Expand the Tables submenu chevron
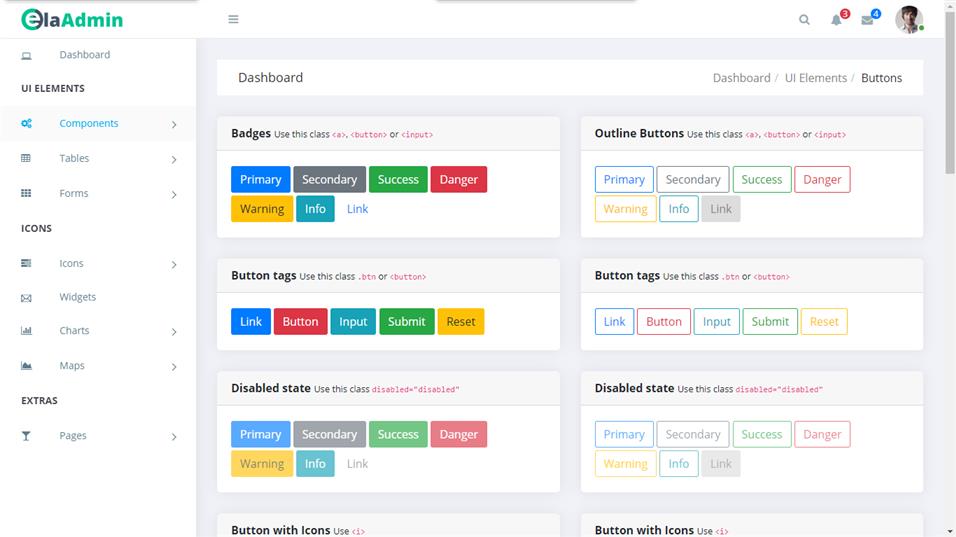 [174, 159]
